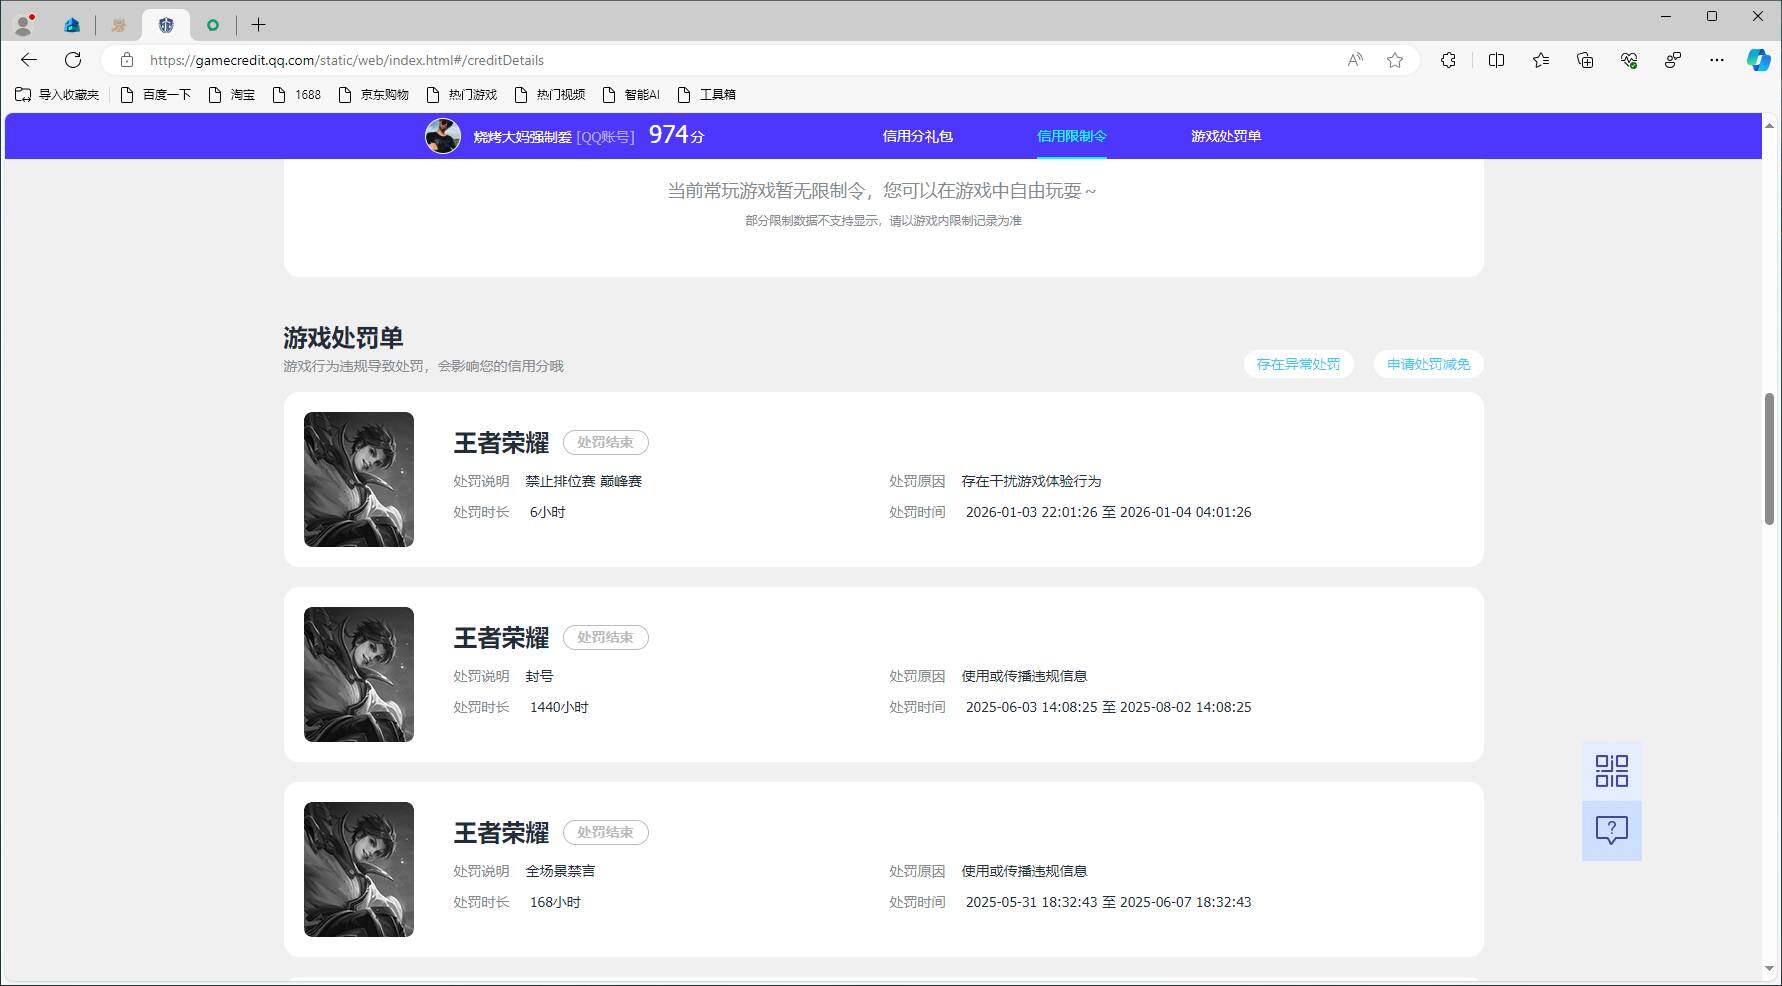This screenshot has height=986, width=1782.
Task: Switch to the green circle tab
Action: 213,25
